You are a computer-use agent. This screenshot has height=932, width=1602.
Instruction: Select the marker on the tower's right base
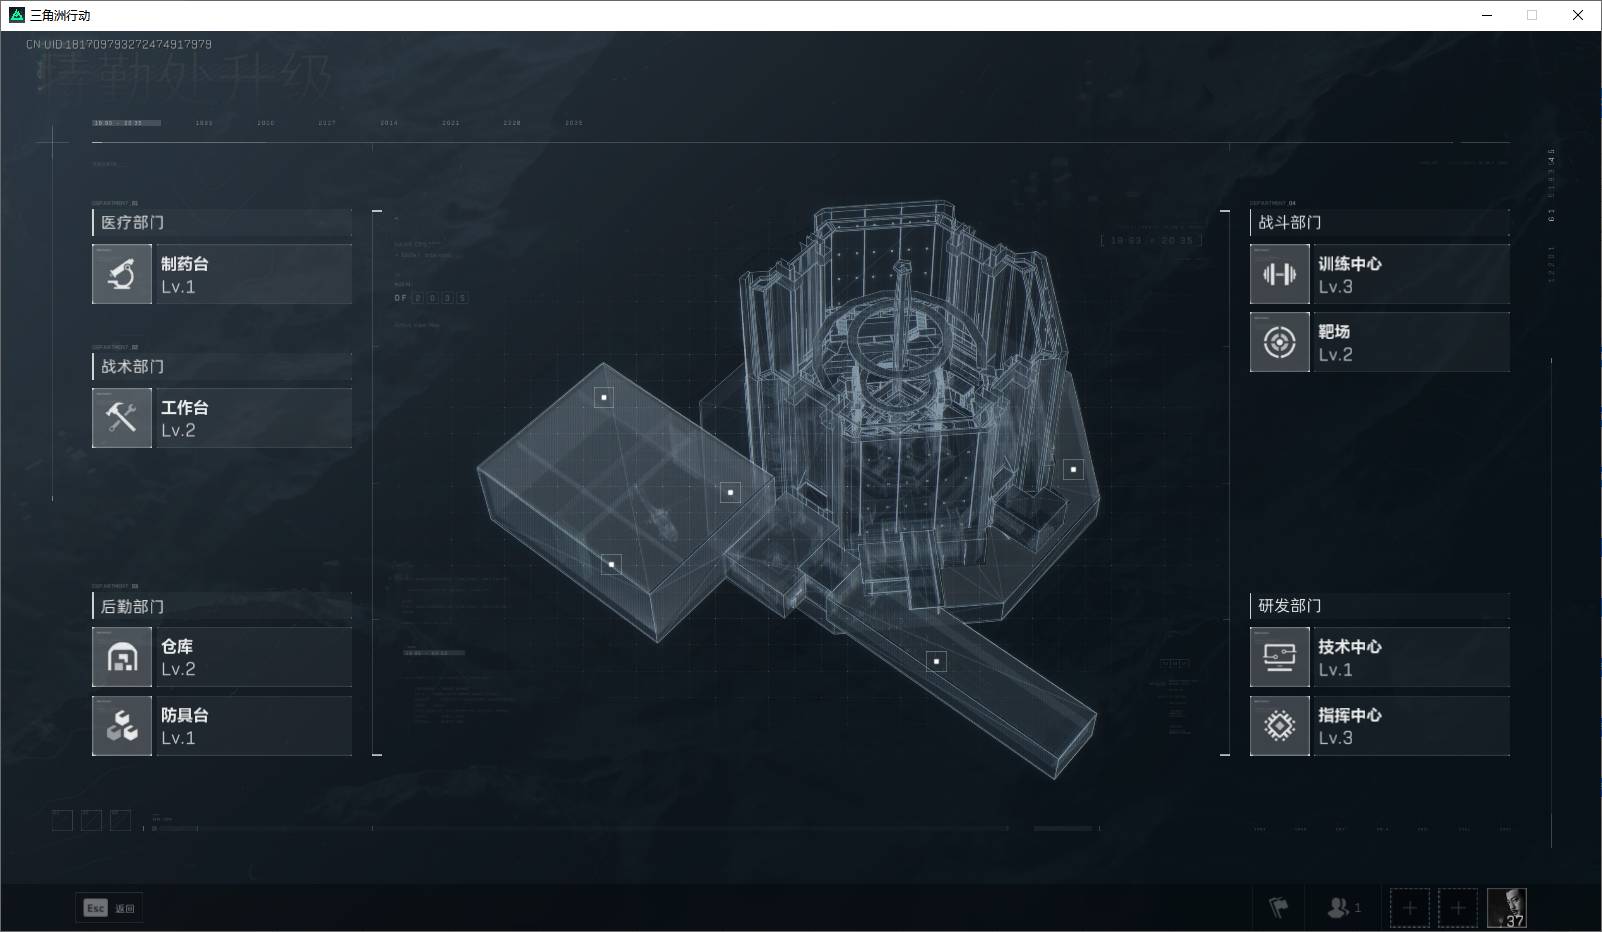(1073, 469)
